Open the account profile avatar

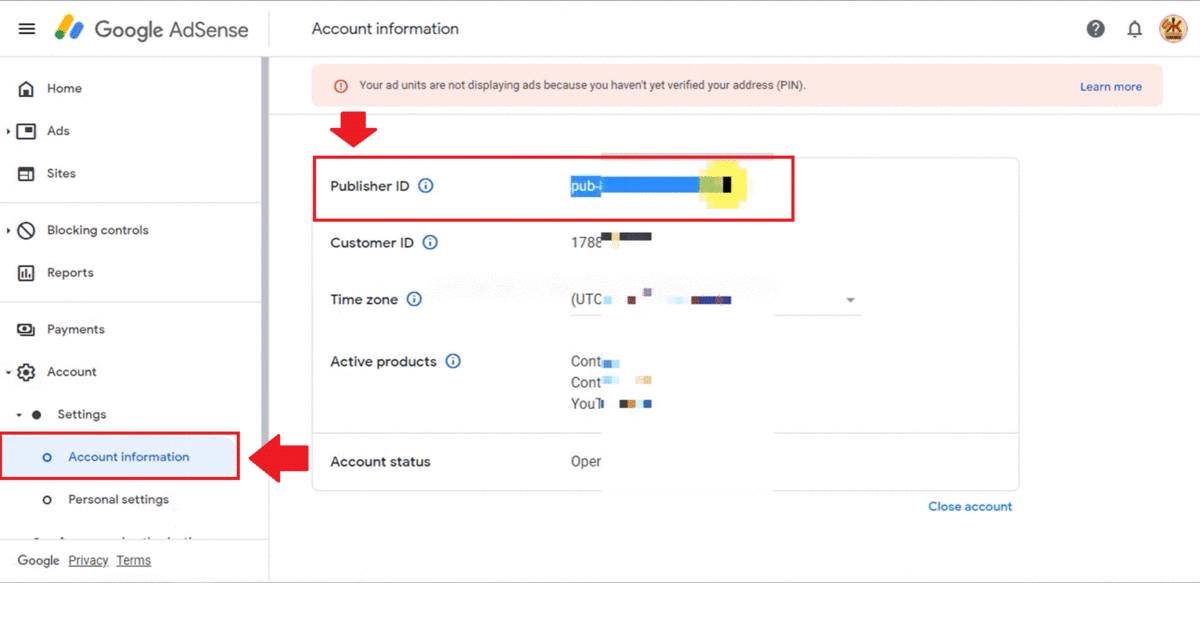click(x=1173, y=29)
